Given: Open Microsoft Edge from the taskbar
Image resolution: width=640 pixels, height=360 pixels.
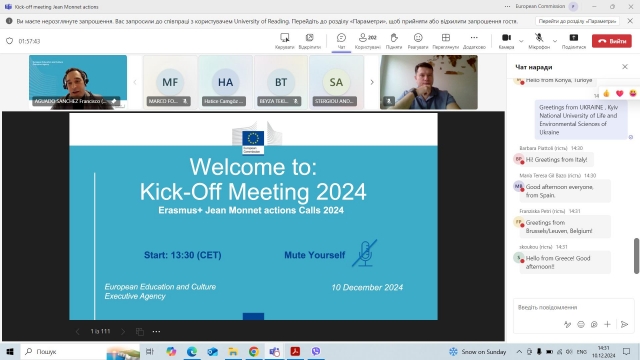Looking at the screenshot, I should [192, 351].
